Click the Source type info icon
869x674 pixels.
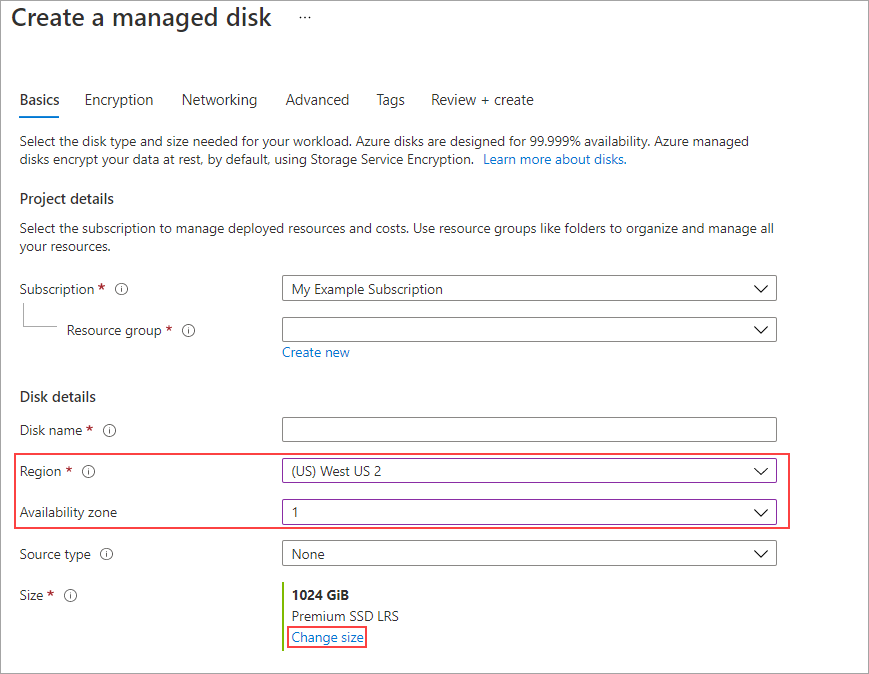click(x=107, y=554)
